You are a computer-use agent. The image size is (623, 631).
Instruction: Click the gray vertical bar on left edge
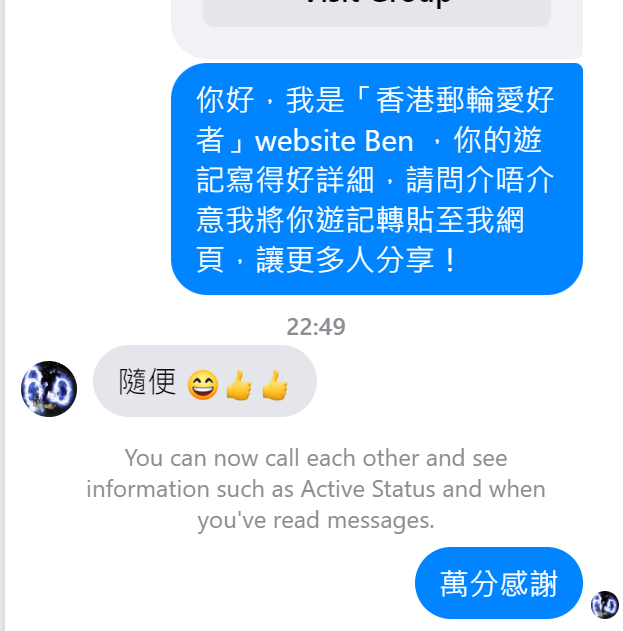(2, 316)
